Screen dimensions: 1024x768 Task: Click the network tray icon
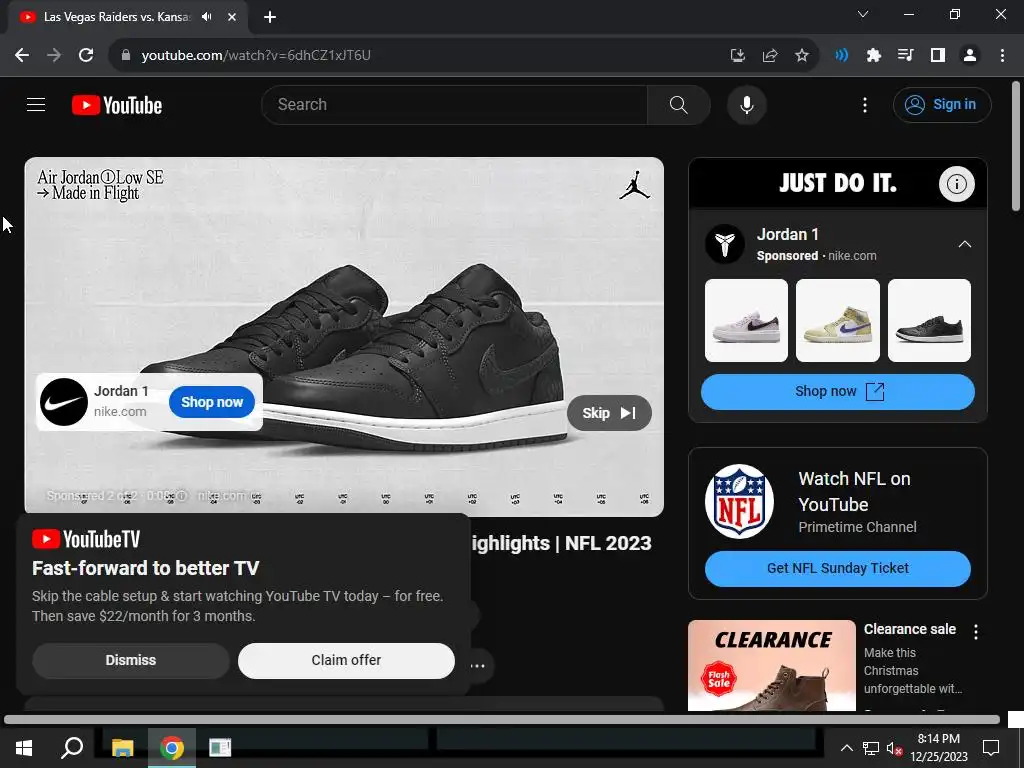click(x=870, y=748)
